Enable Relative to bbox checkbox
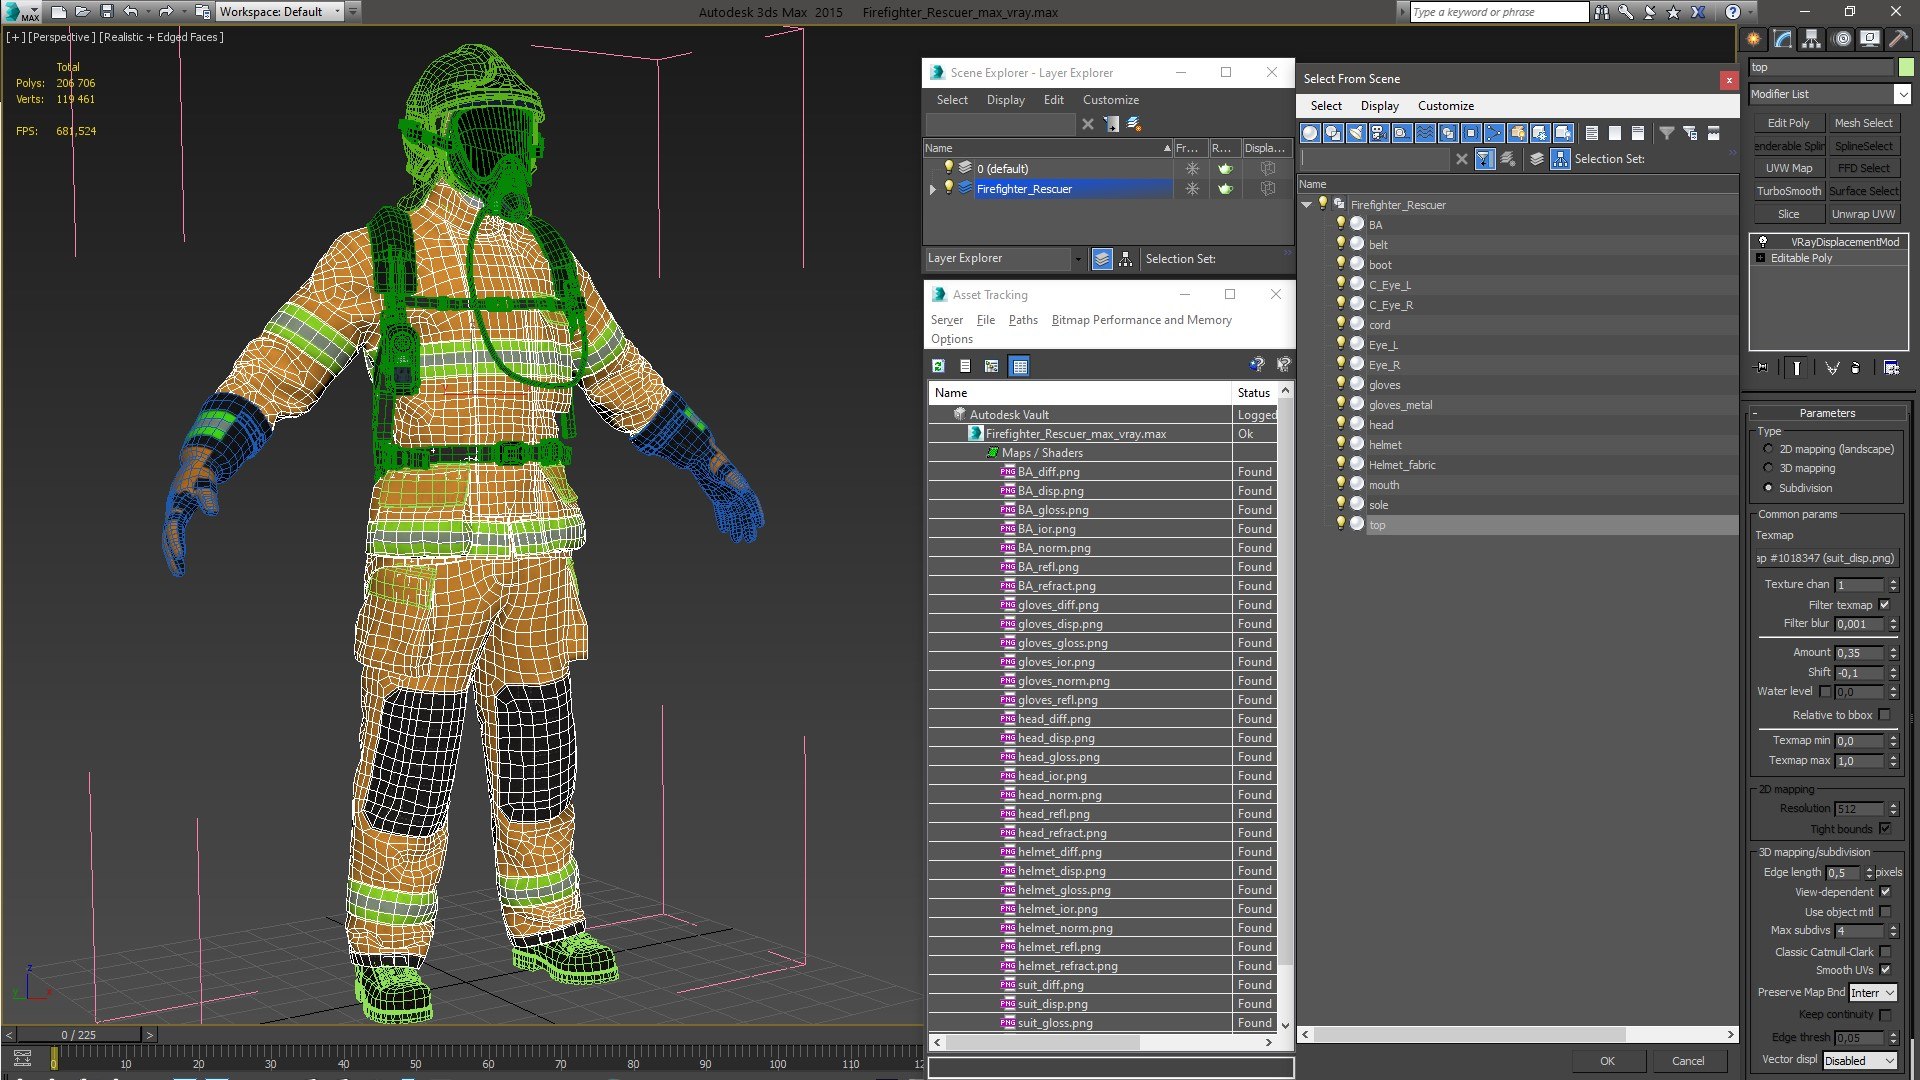Viewport: 1920px width, 1080px height. pos(1885,715)
